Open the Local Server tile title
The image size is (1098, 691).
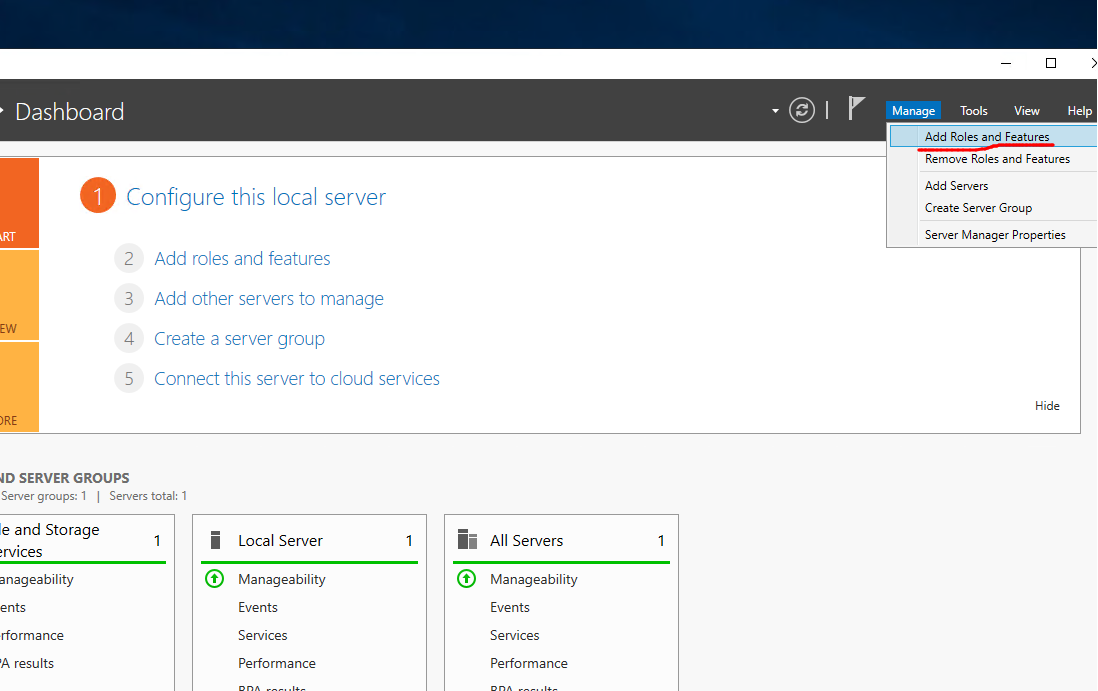(x=280, y=540)
